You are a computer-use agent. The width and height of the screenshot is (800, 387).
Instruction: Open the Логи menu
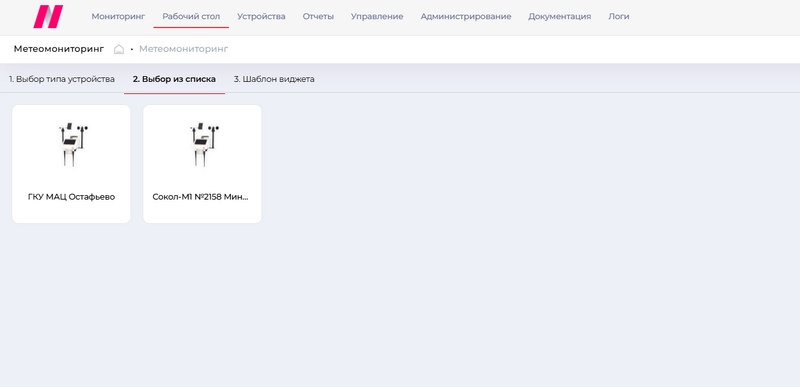point(619,16)
